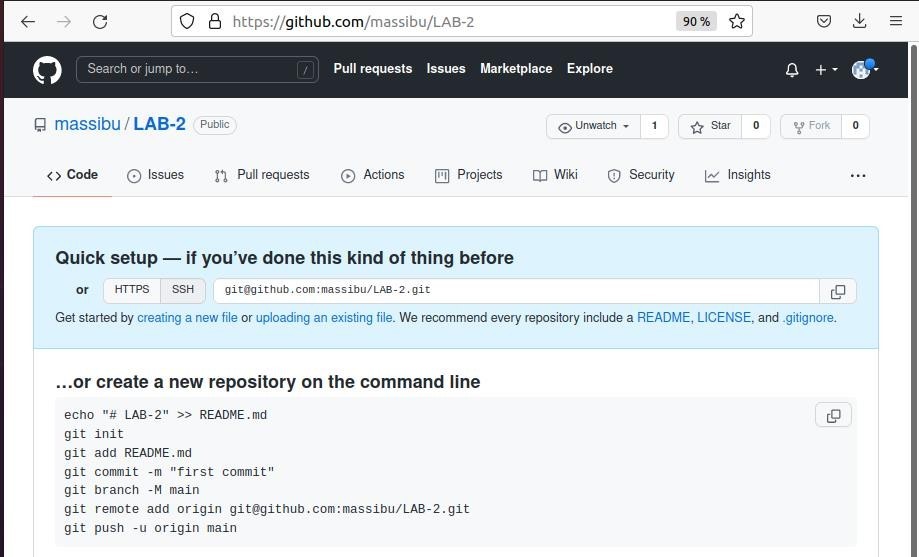This screenshot has height=557, width=919.
Task: Reset the 90% zoom level badge
Action: point(696,22)
